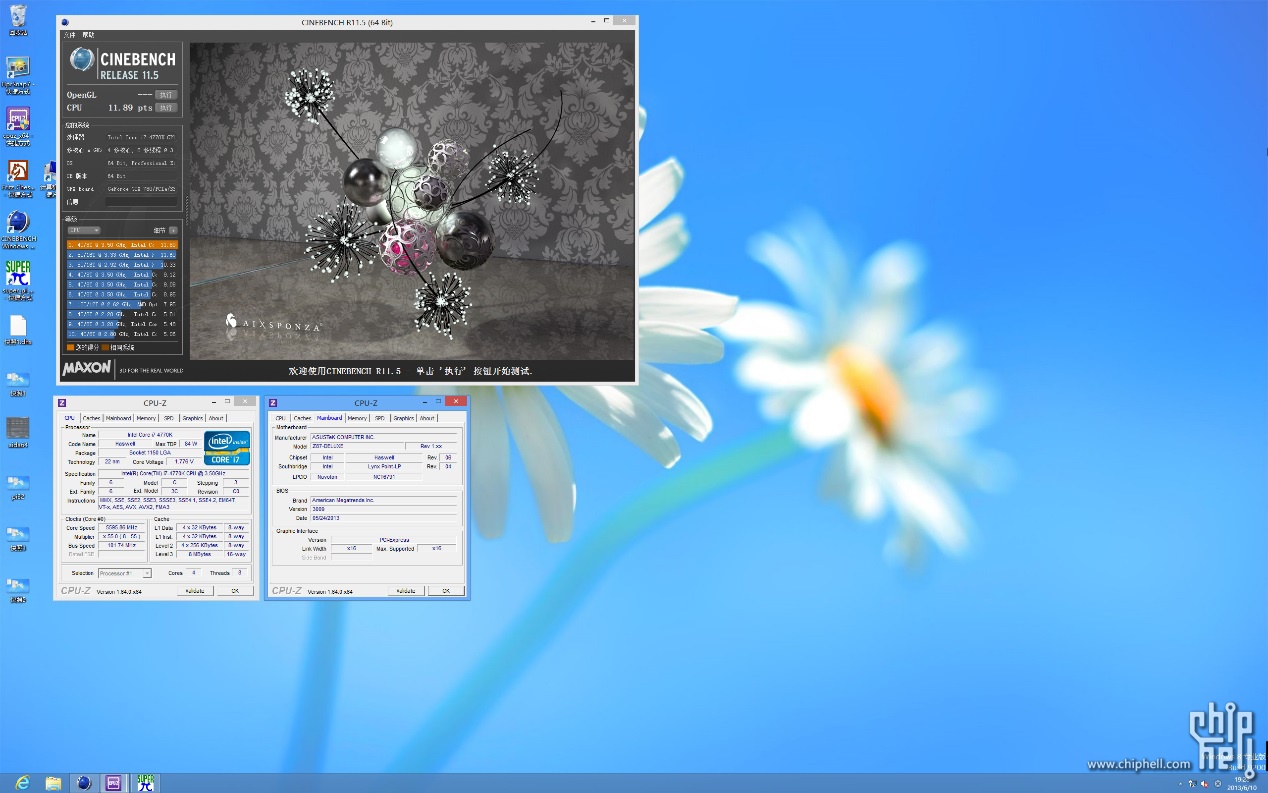The width and height of the screenshot is (1268, 793).
Task: Open Internet Explorer from the taskbar
Action: pos(22,782)
